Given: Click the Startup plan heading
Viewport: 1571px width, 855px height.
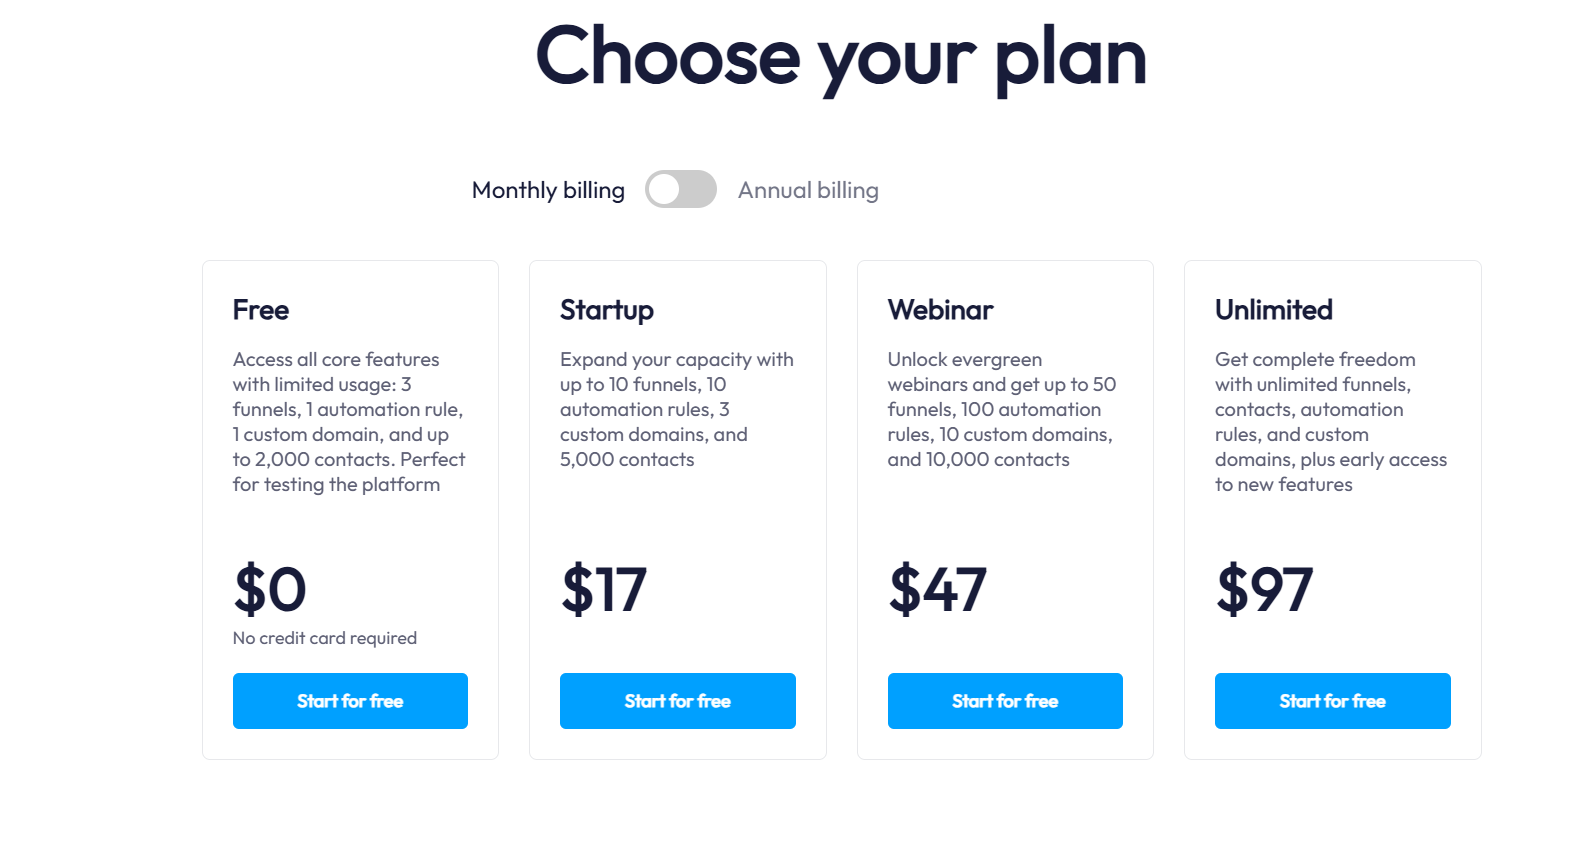Looking at the screenshot, I should 607,310.
